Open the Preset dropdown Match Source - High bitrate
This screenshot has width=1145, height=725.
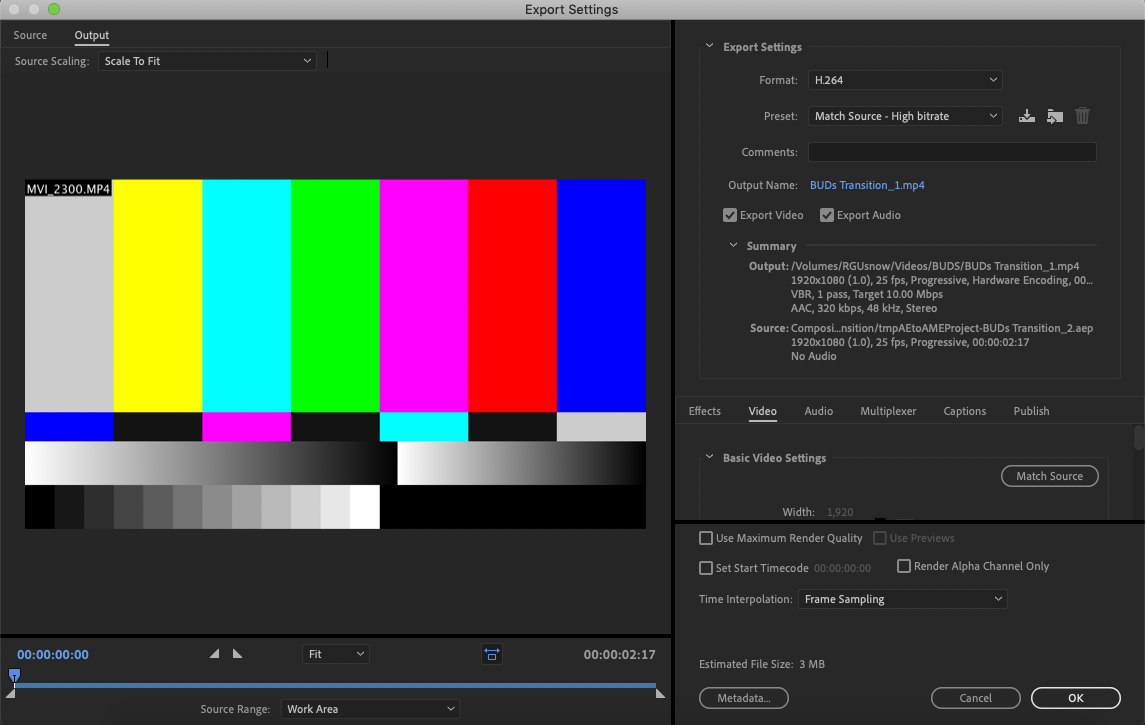coord(904,115)
